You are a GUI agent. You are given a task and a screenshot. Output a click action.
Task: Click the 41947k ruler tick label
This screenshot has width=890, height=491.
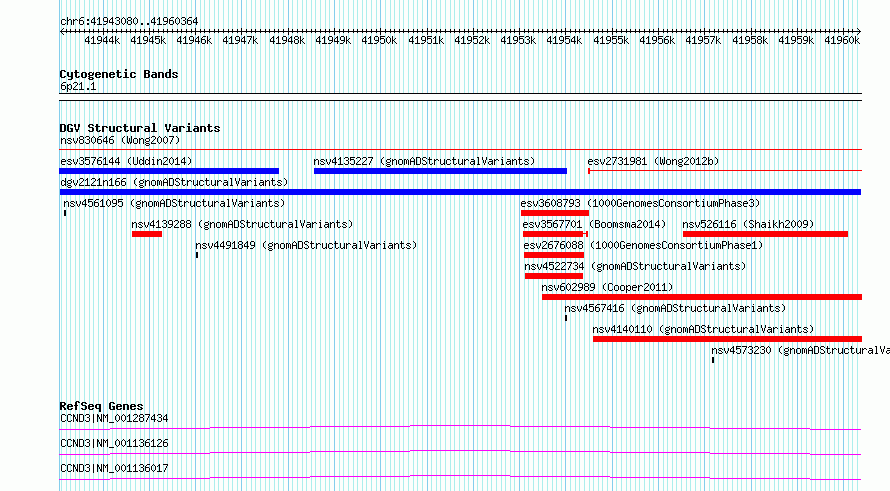tap(240, 40)
